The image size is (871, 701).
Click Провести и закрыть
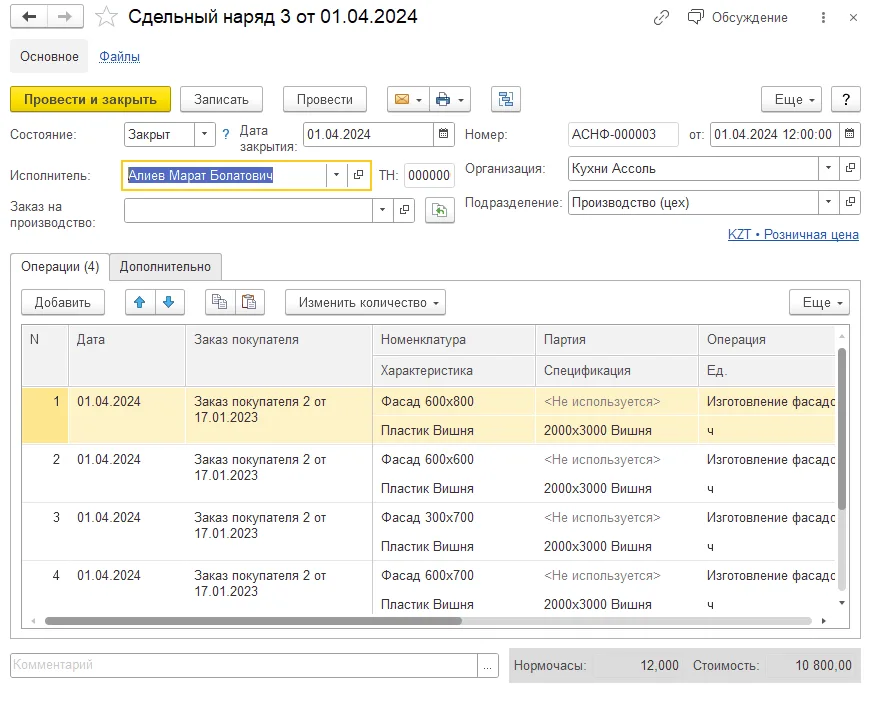[91, 99]
